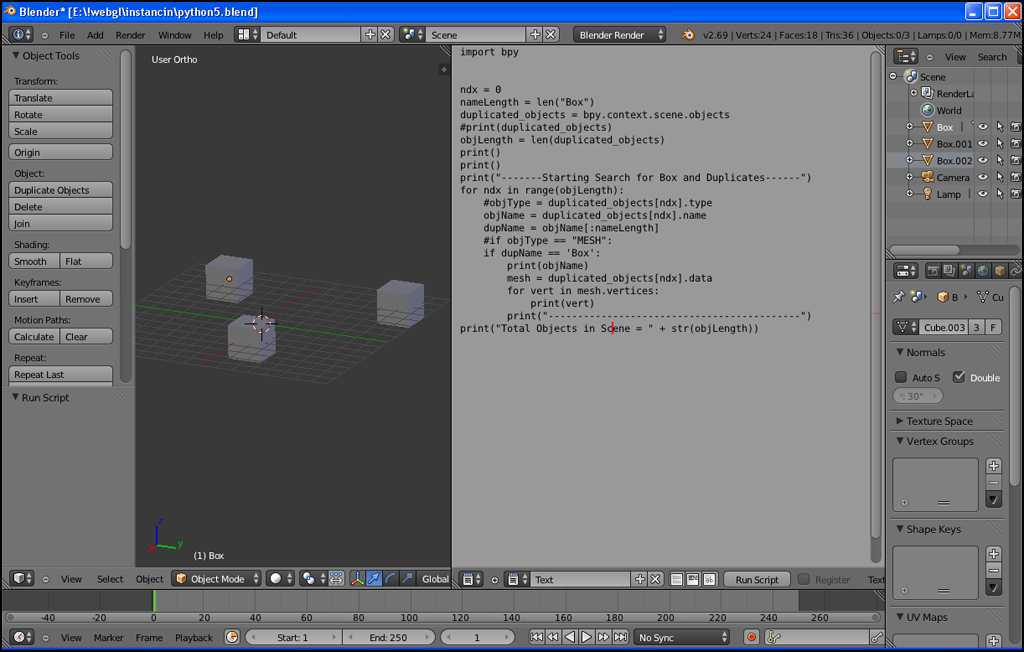Click the viewport shading sphere icon

tap(281, 578)
